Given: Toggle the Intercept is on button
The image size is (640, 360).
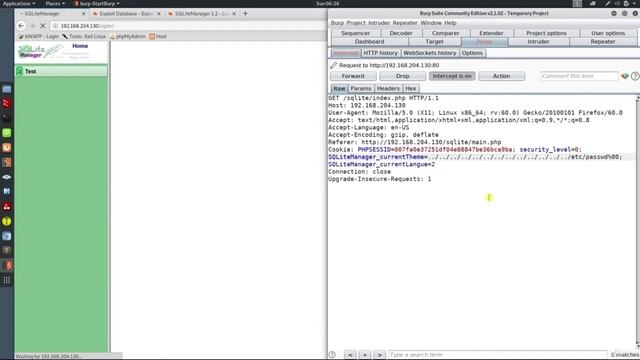Looking at the screenshot, I should pyautogui.click(x=452, y=76).
